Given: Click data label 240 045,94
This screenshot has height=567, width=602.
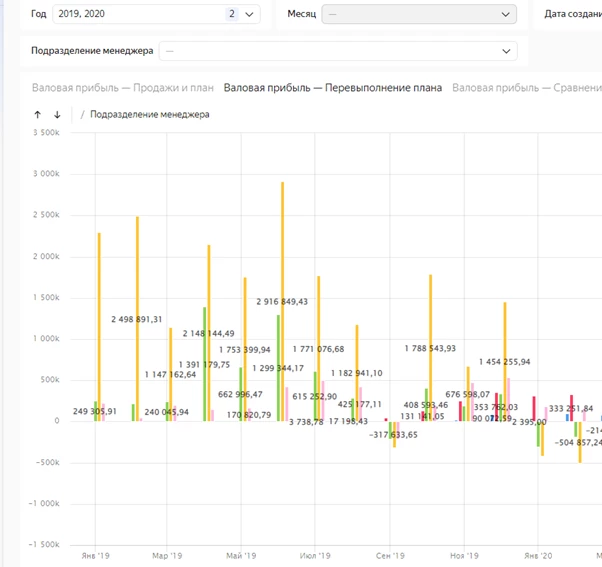Looking at the screenshot, I should click(x=167, y=412).
